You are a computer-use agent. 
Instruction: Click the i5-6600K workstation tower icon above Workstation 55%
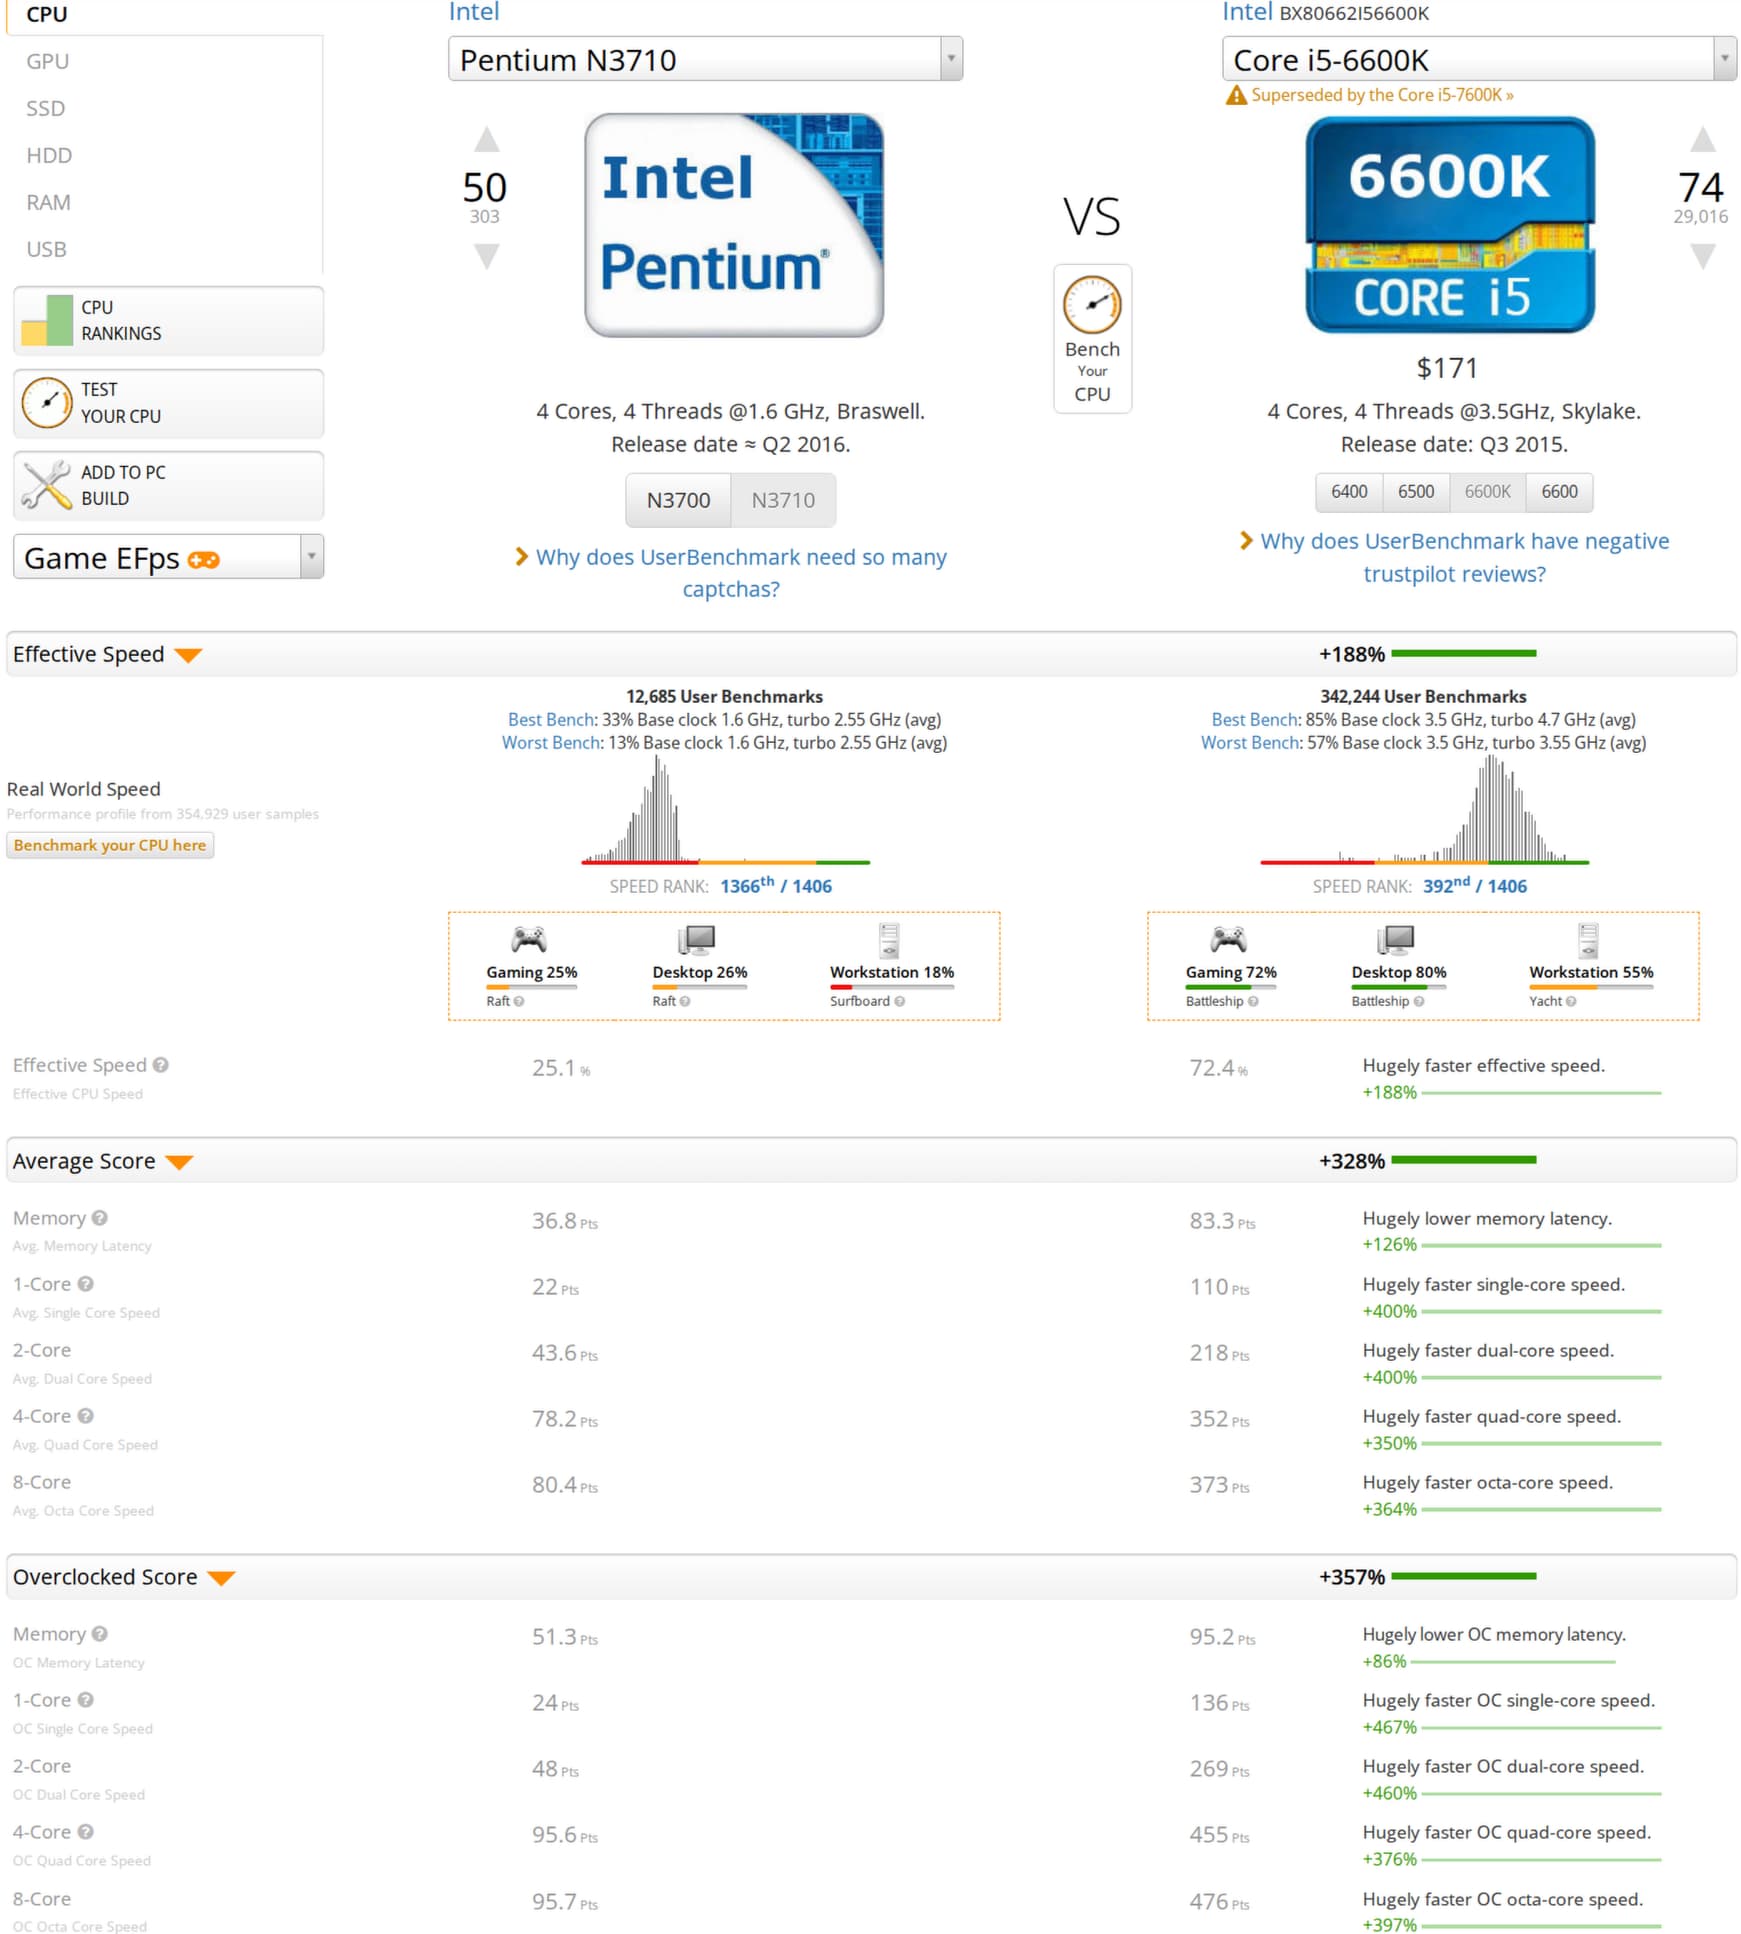1589,940
